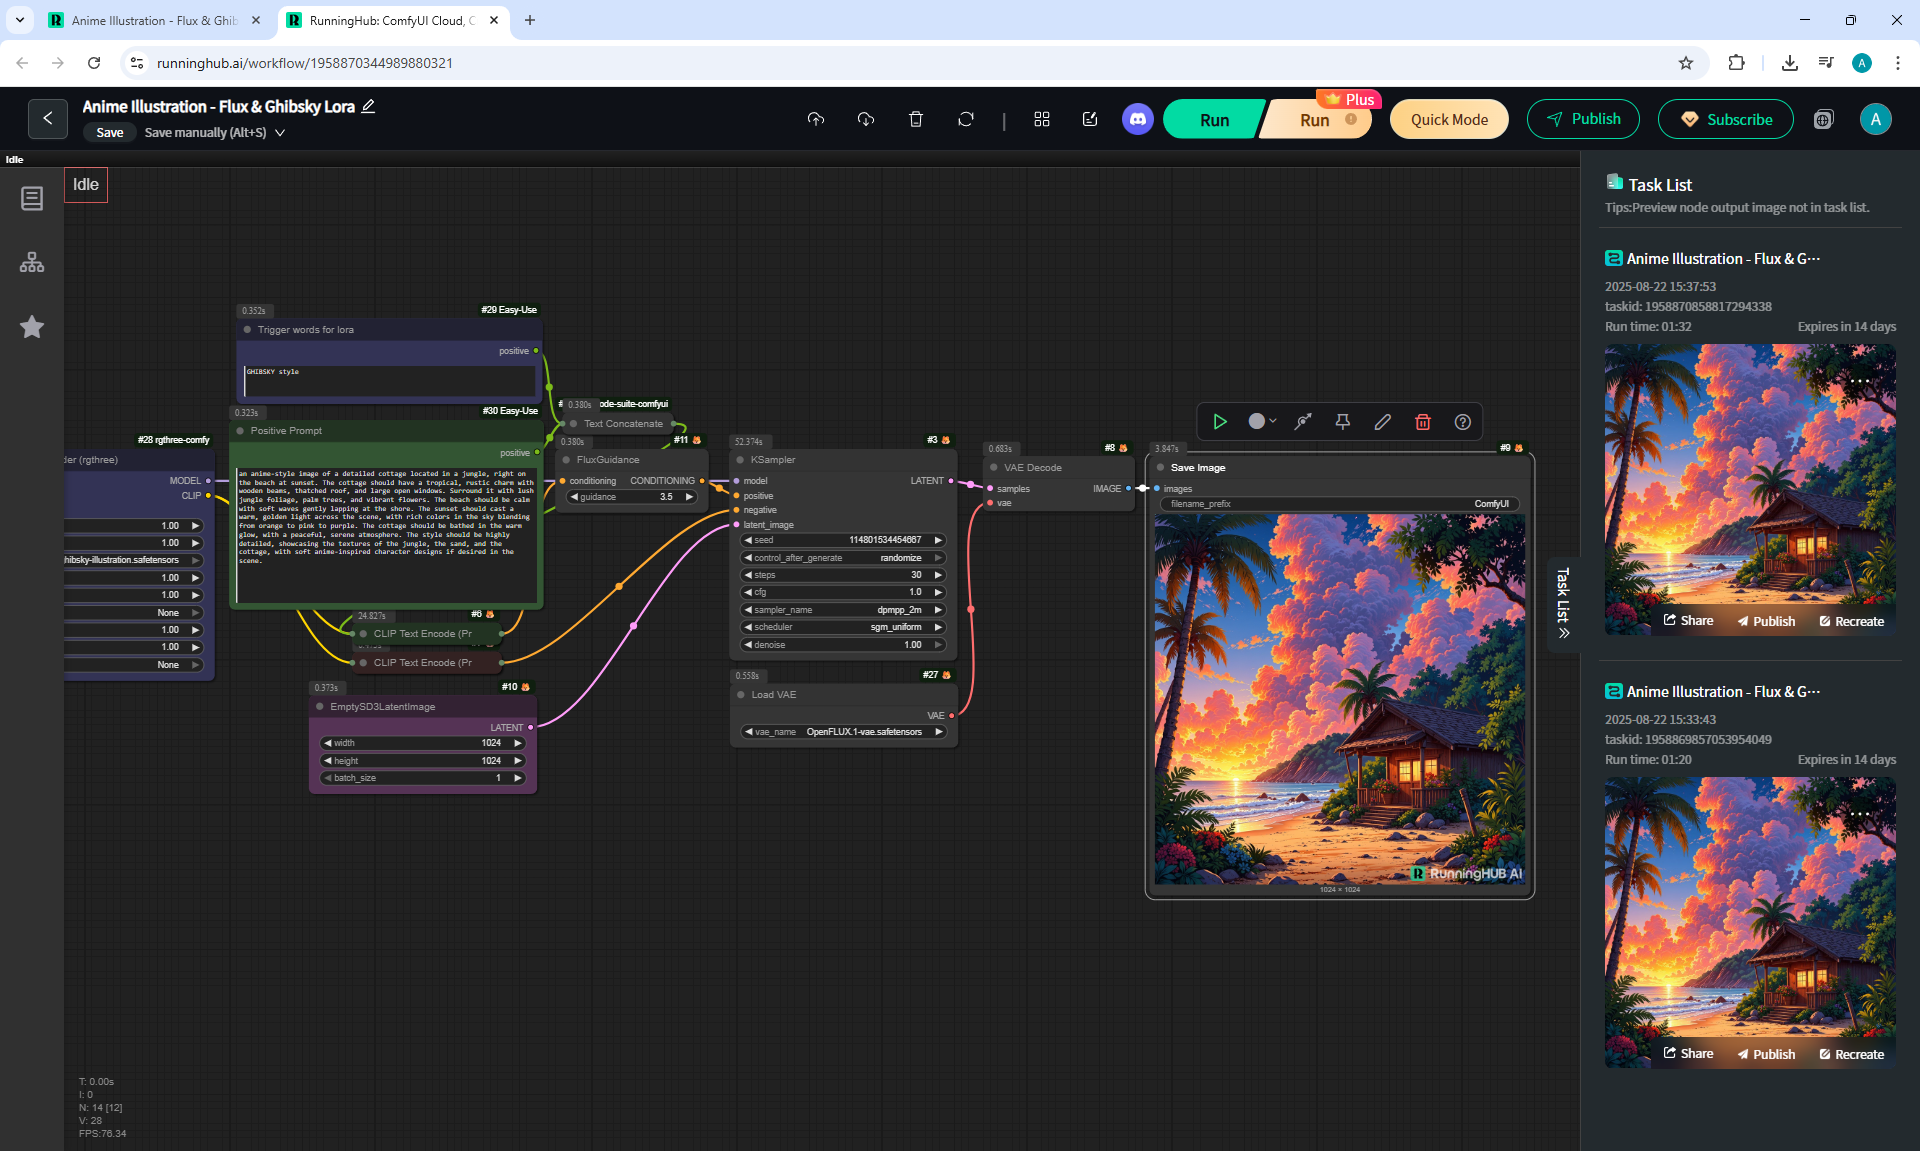The height and width of the screenshot is (1151, 1920).
Task: Pin the selected Save Image node
Action: point(1342,422)
